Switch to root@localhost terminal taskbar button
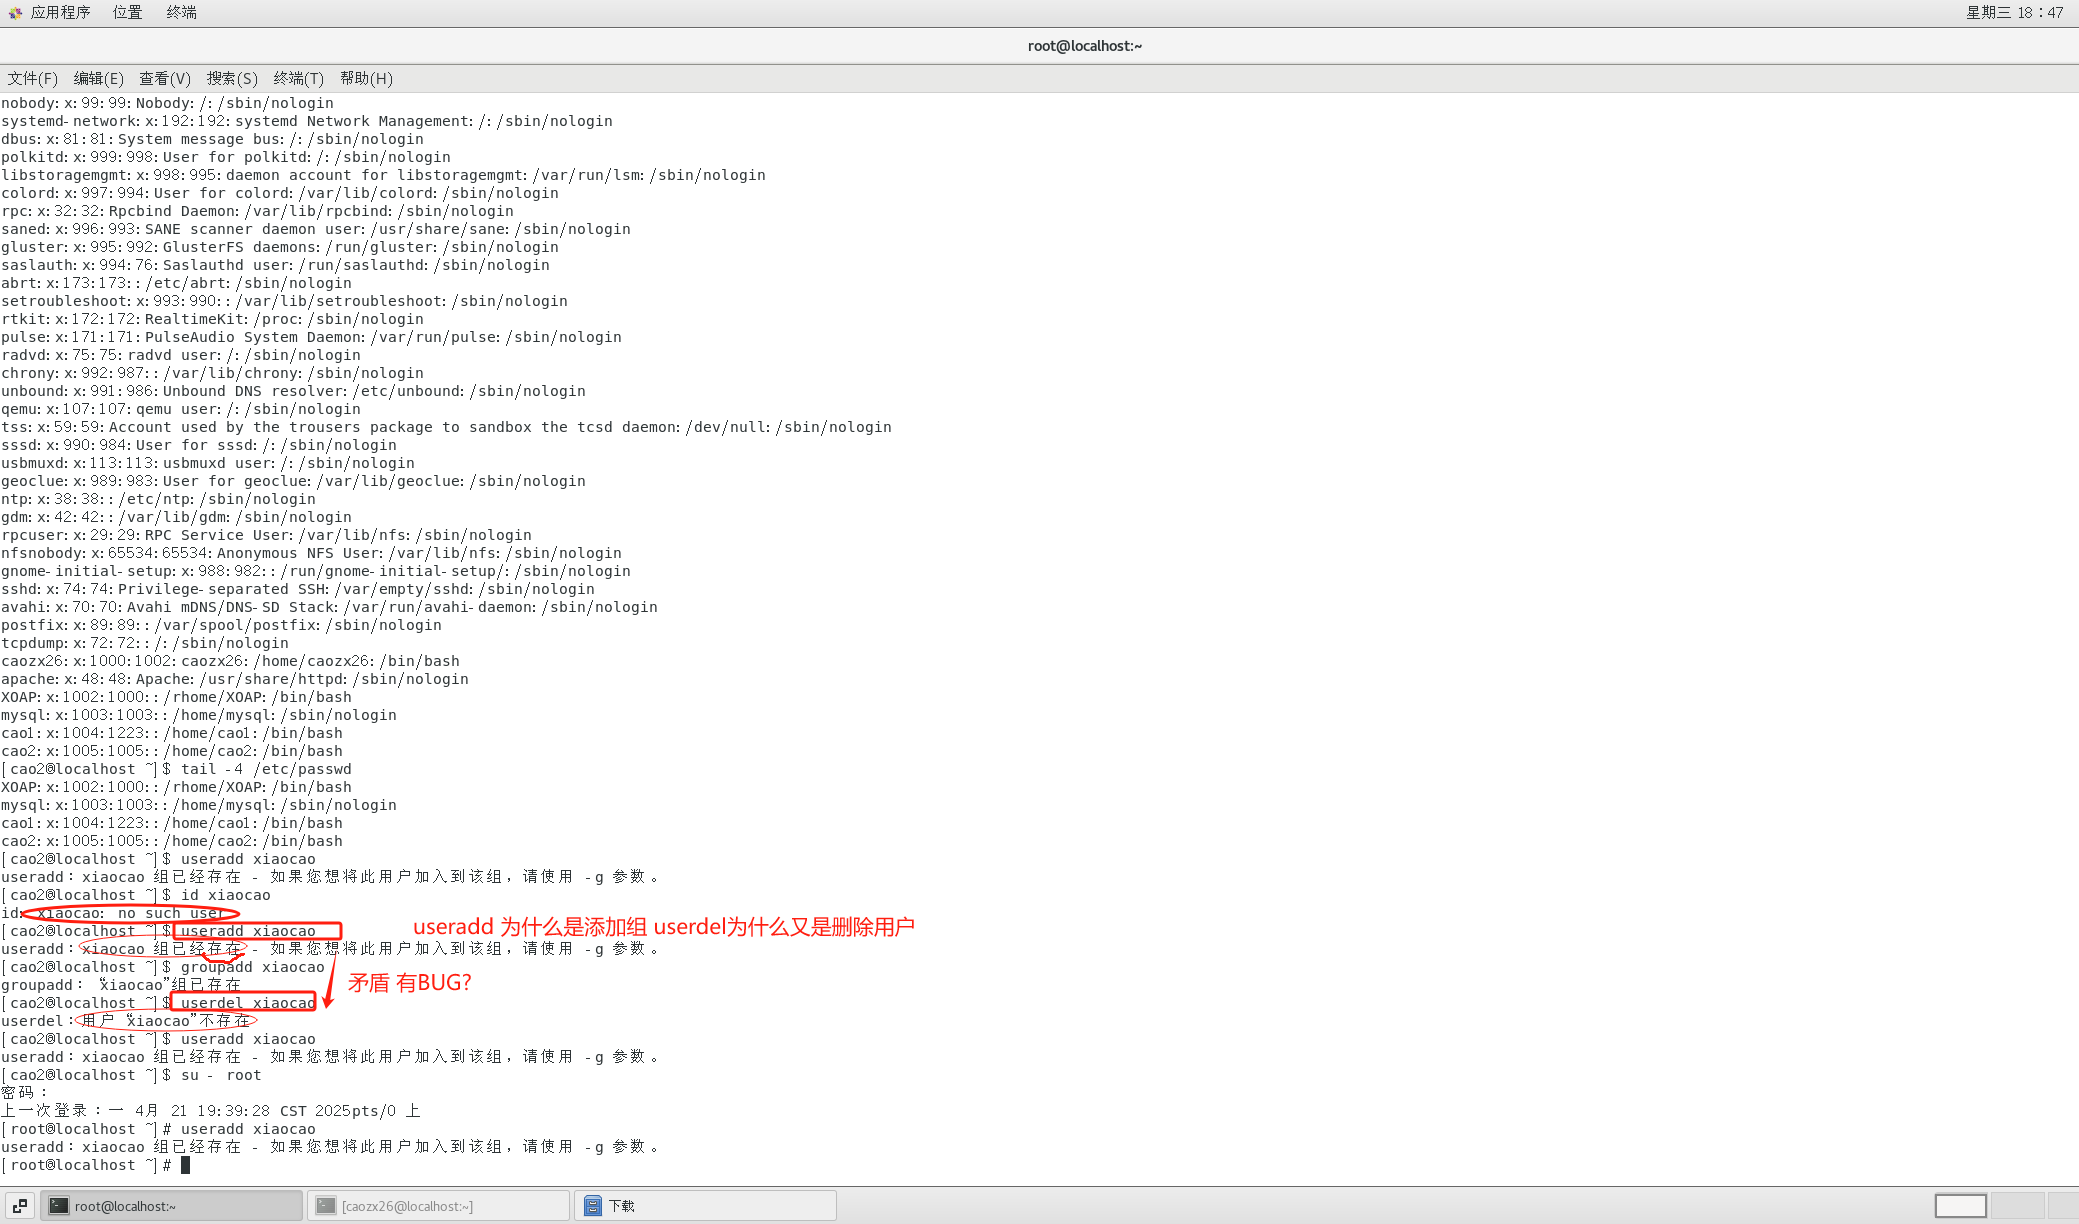This screenshot has height=1224, width=2079. coord(171,1206)
